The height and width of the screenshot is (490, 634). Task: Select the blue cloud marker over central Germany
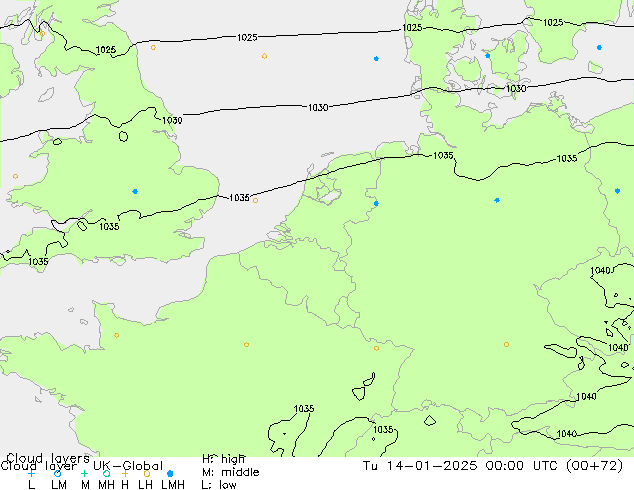pos(497,200)
